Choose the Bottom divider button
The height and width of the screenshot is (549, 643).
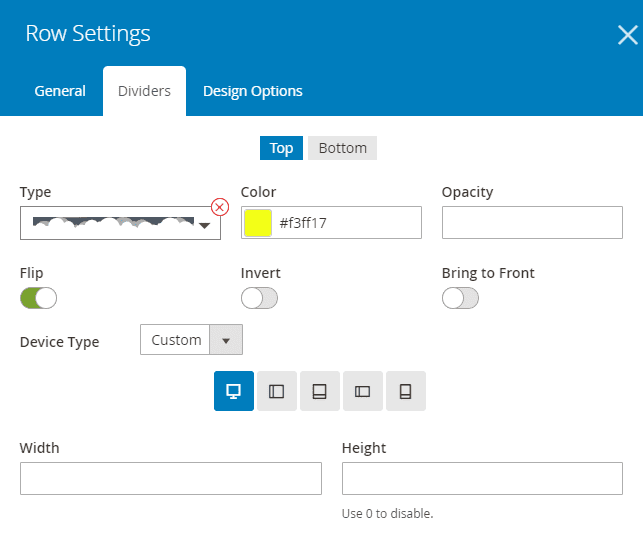click(342, 148)
